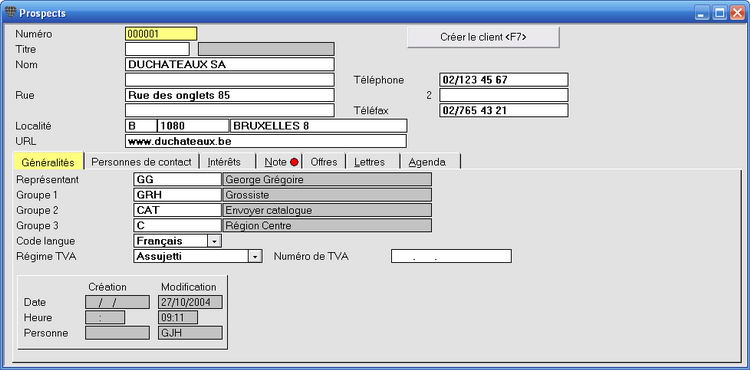The height and width of the screenshot is (370, 750).
Task: Click the Prospects window title bar icon
Action: [11, 12]
